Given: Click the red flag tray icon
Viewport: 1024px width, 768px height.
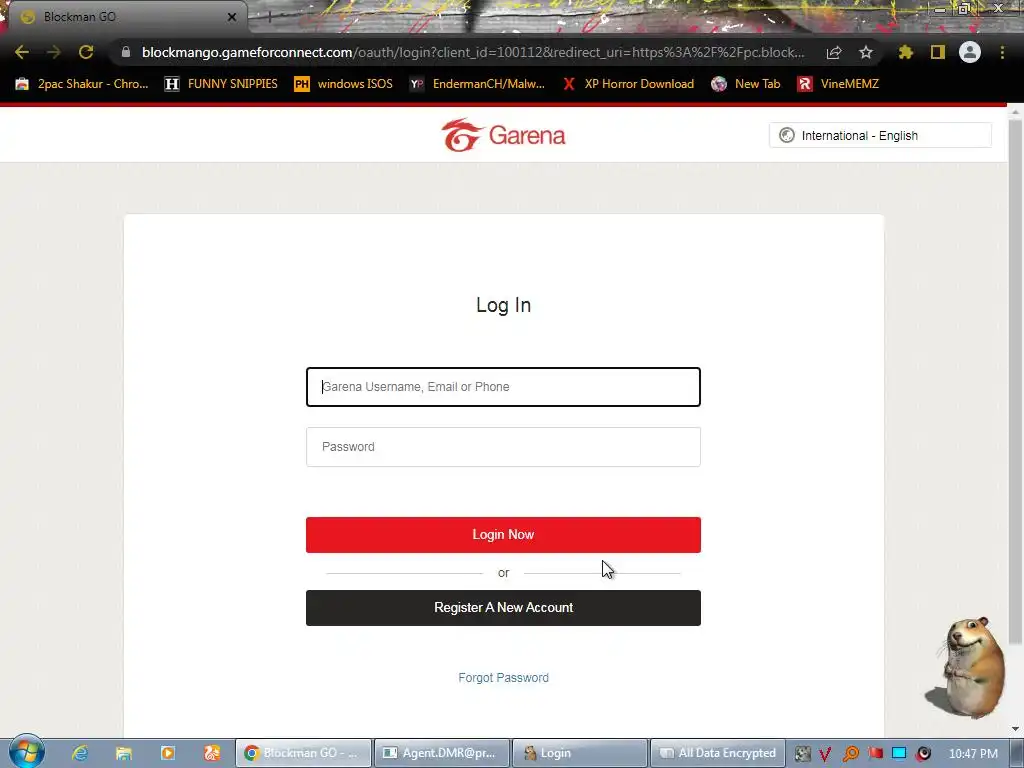Looking at the screenshot, I should pos(875,754).
